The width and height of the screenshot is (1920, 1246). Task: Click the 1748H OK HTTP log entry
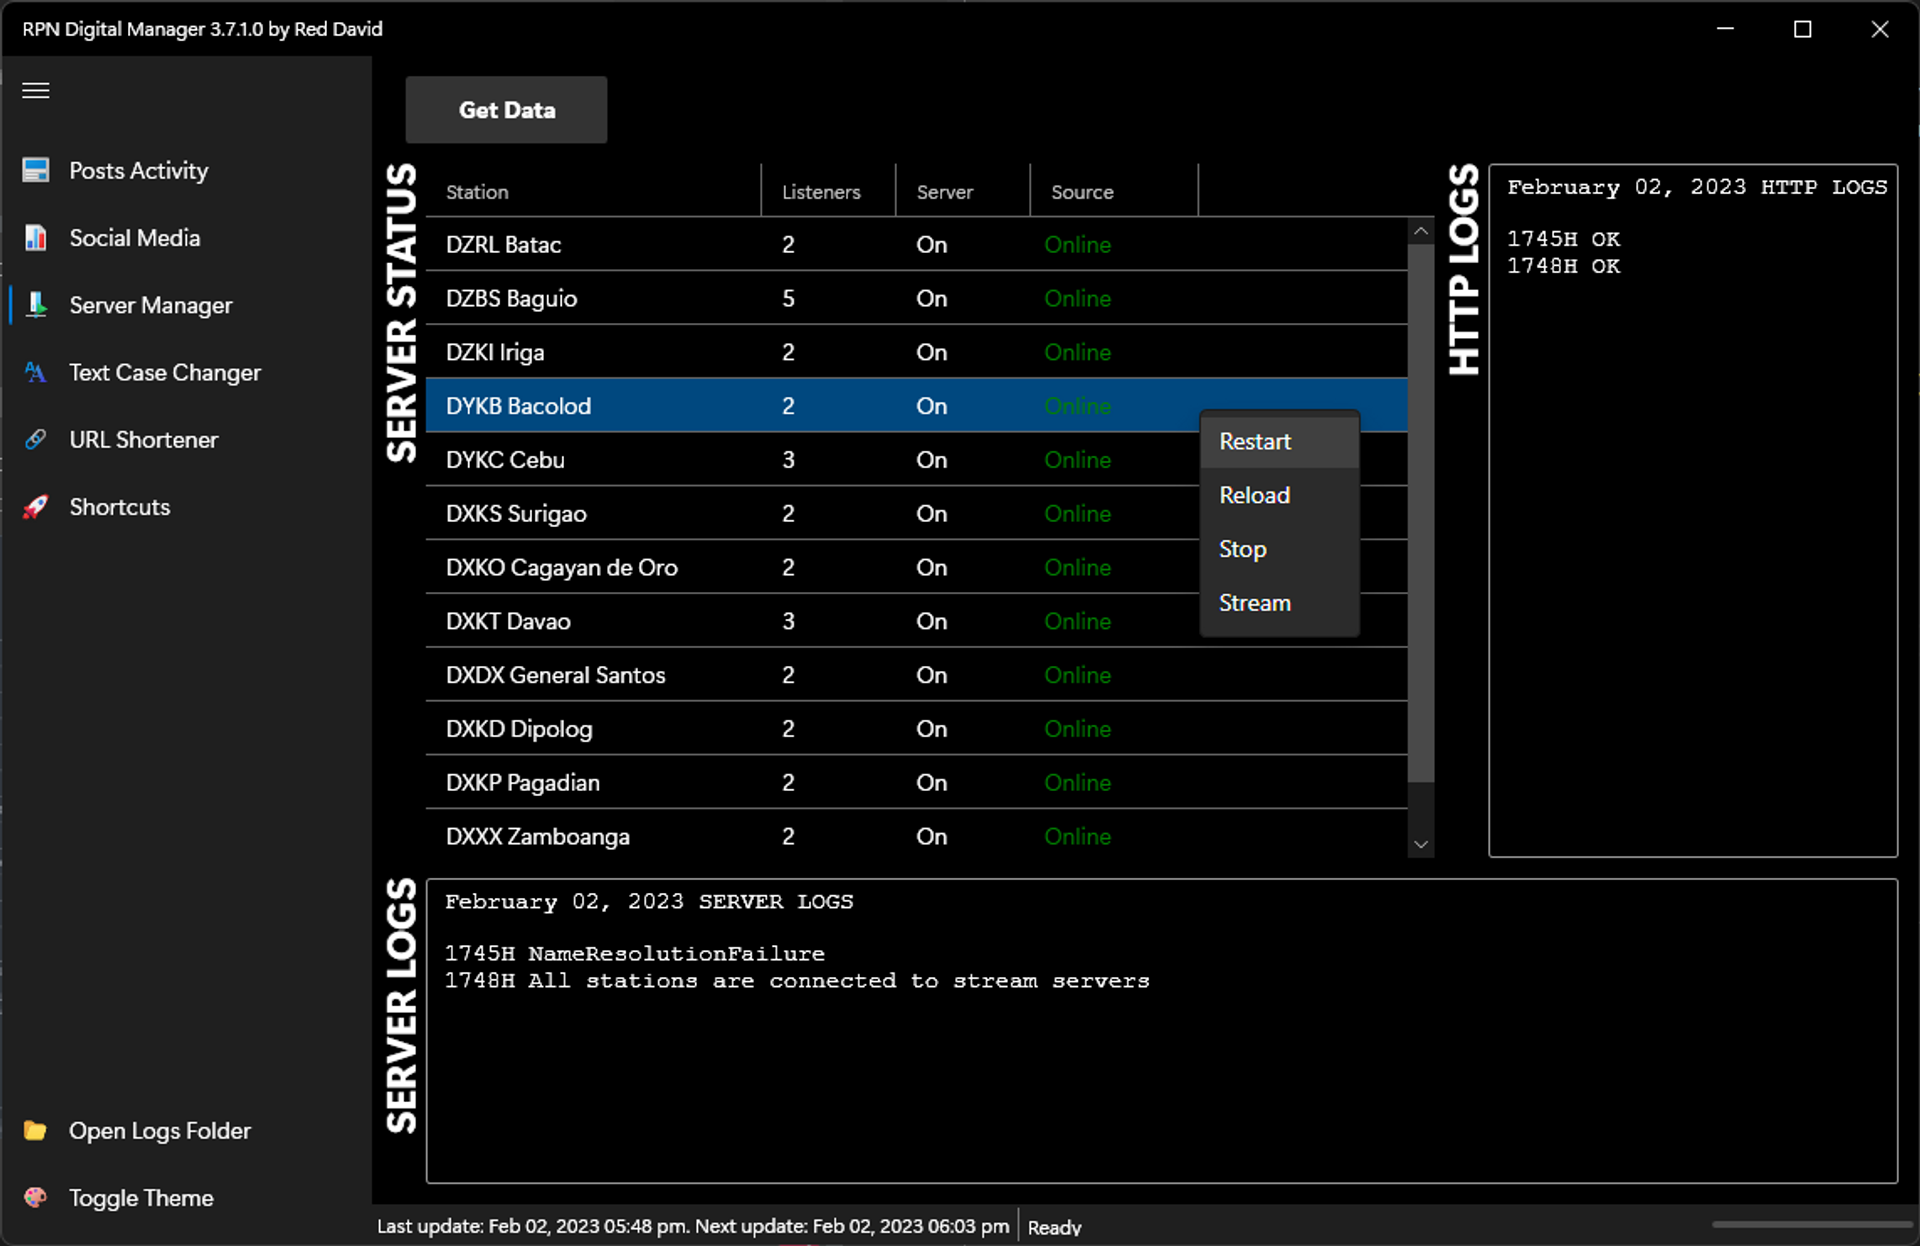pyautogui.click(x=1563, y=266)
